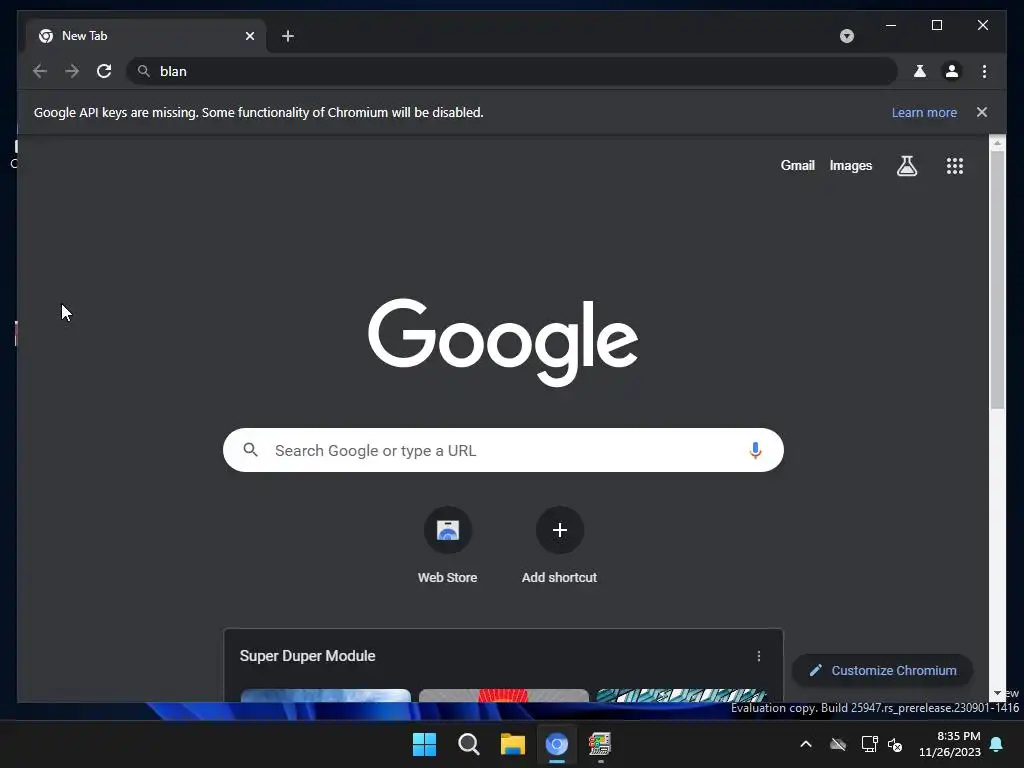Start voice search with microphone icon
Image resolution: width=1024 pixels, height=768 pixels.
755,450
